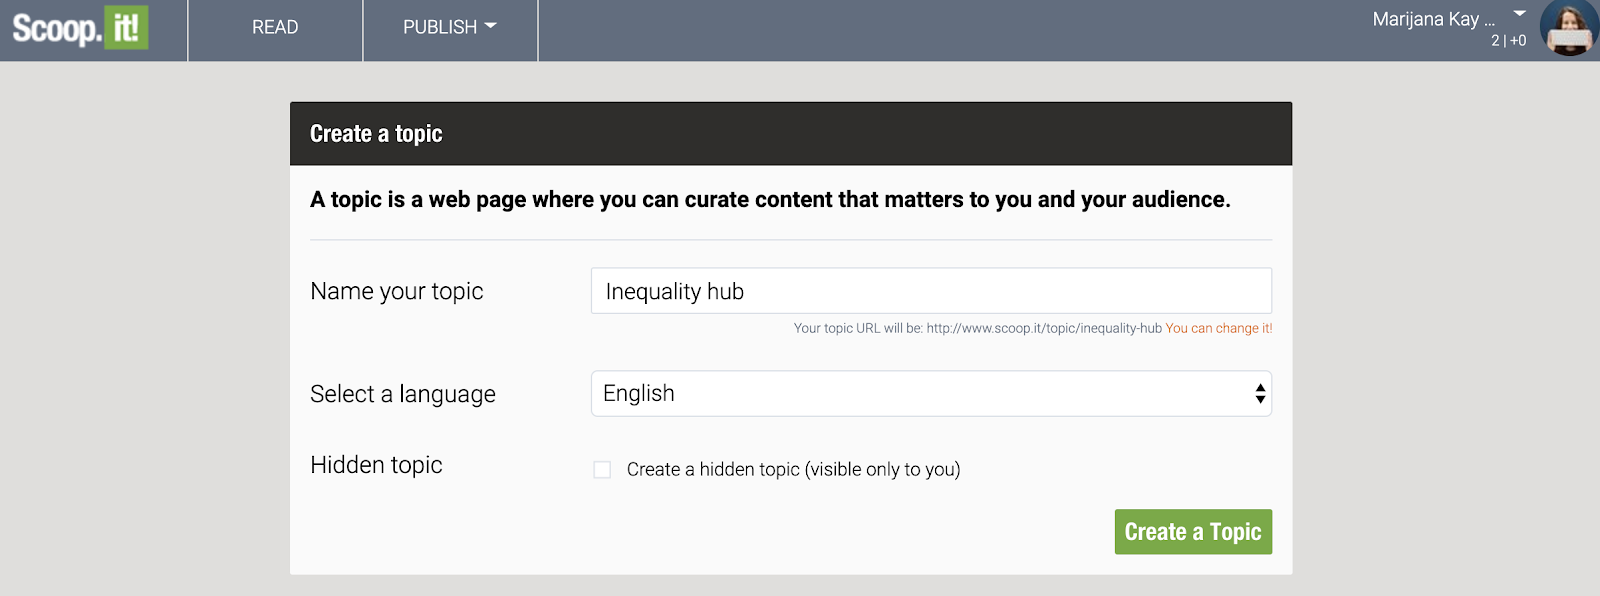Open the English language dropdown
Image resolution: width=1600 pixels, height=596 pixels.
click(x=931, y=393)
